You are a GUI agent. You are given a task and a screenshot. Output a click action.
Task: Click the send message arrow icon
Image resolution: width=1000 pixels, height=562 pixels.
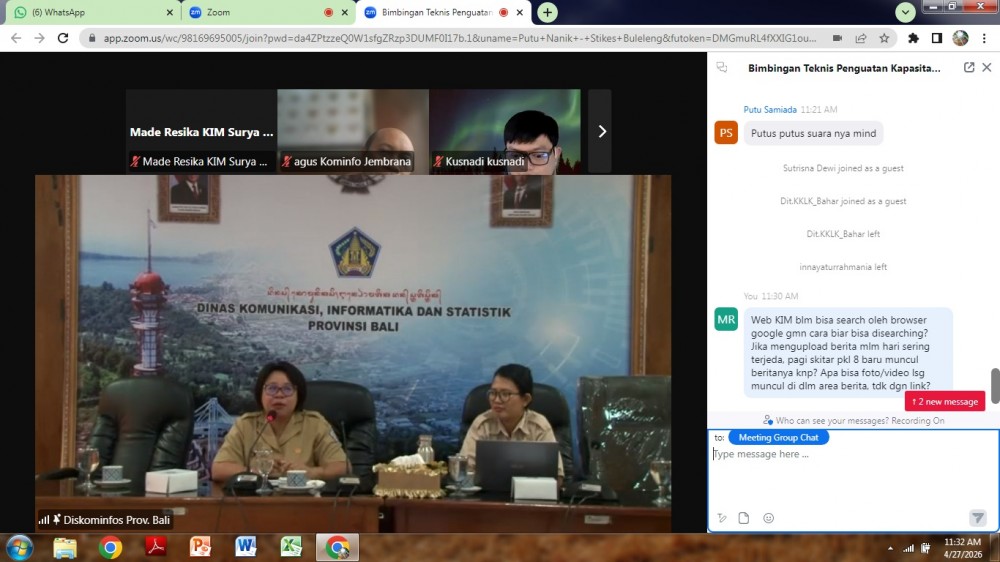[x=977, y=518]
